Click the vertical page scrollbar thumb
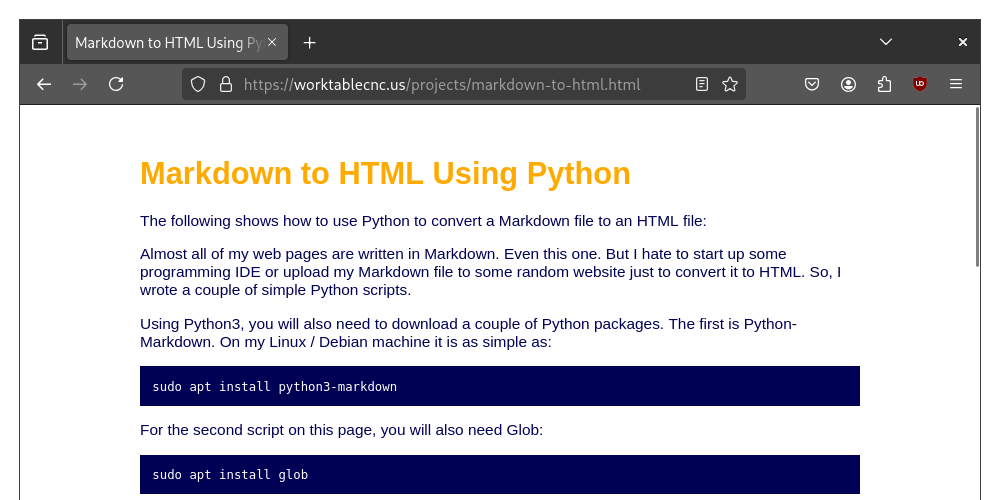1000x500 pixels. pos(977,187)
